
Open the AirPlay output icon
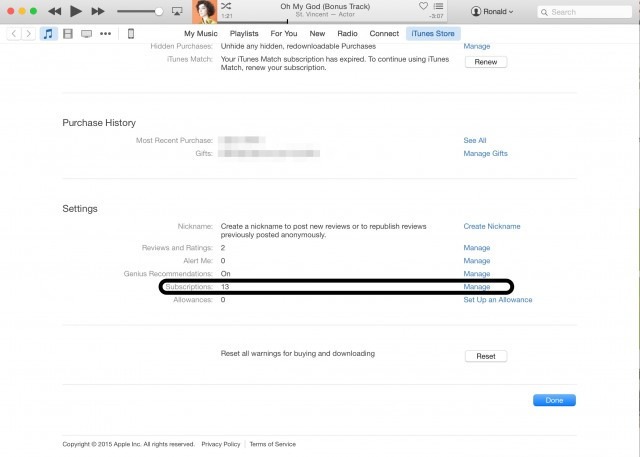177,11
